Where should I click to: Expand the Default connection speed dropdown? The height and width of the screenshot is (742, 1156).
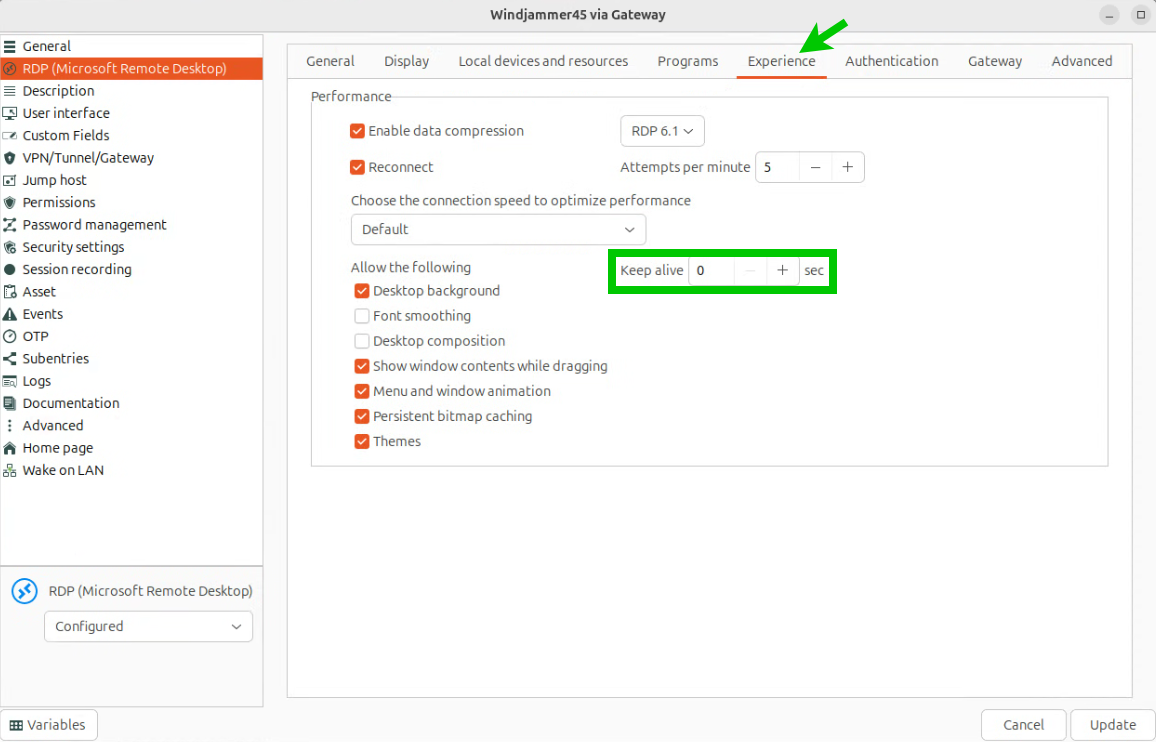coord(498,229)
